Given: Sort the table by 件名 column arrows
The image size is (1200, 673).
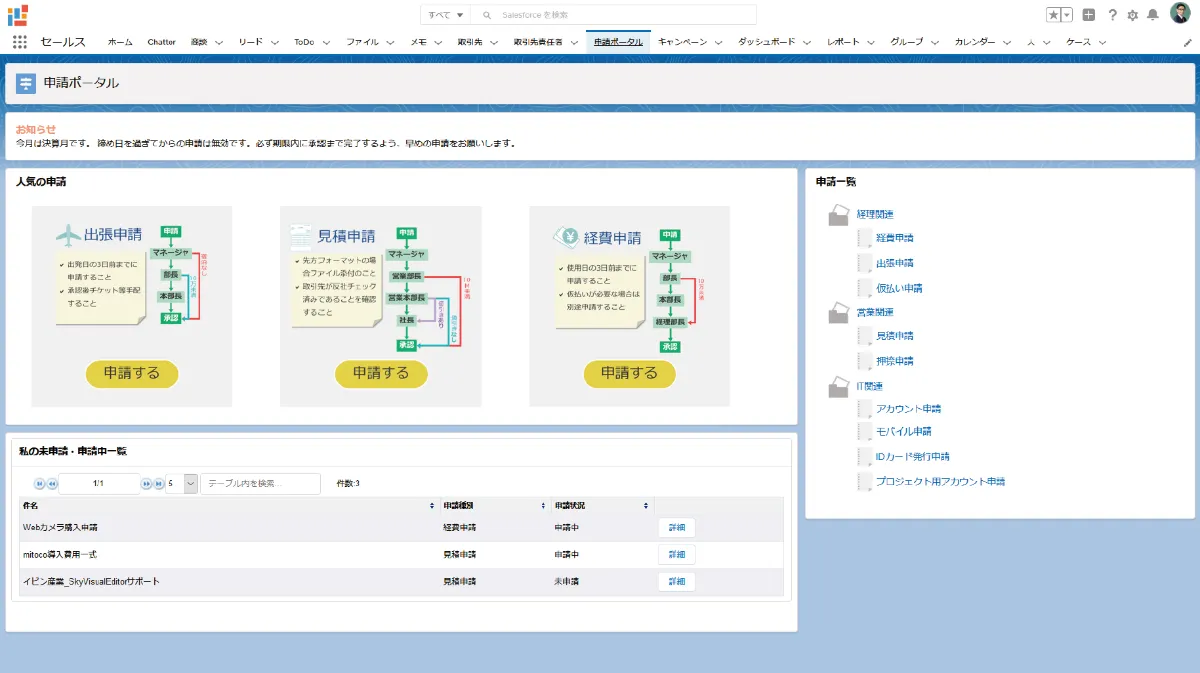Looking at the screenshot, I should tap(432, 505).
